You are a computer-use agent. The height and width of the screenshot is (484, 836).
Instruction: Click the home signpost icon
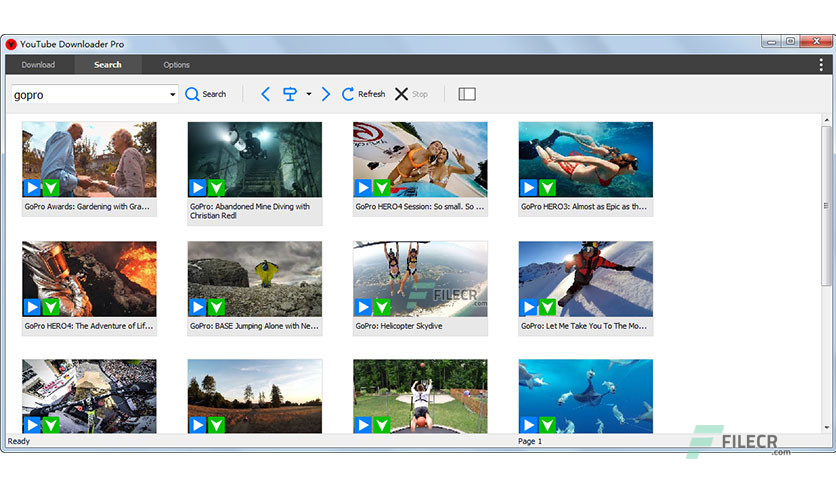click(290, 94)
